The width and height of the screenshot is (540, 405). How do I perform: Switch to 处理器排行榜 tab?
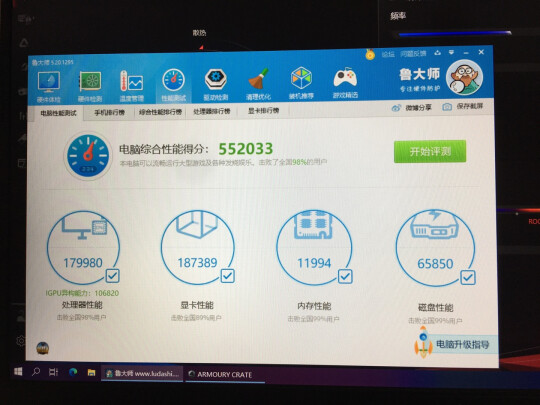211,111
